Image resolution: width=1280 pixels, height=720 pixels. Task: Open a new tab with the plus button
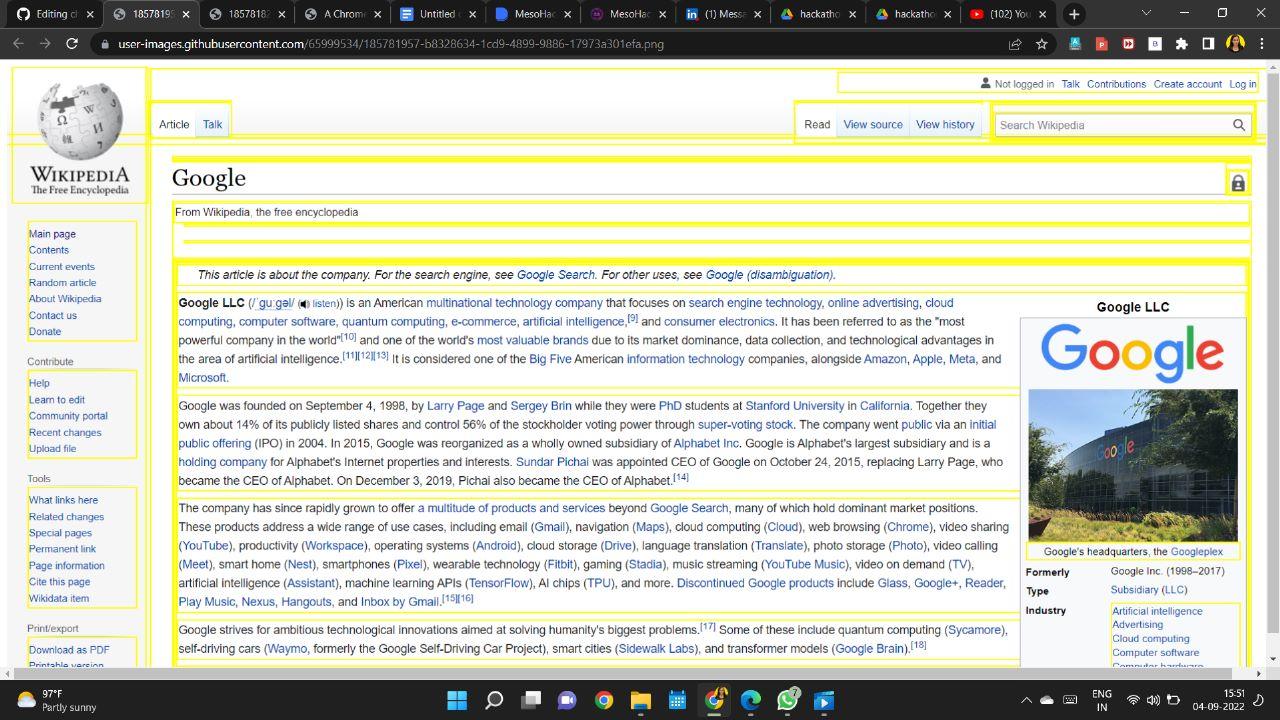pos(1074,14)
